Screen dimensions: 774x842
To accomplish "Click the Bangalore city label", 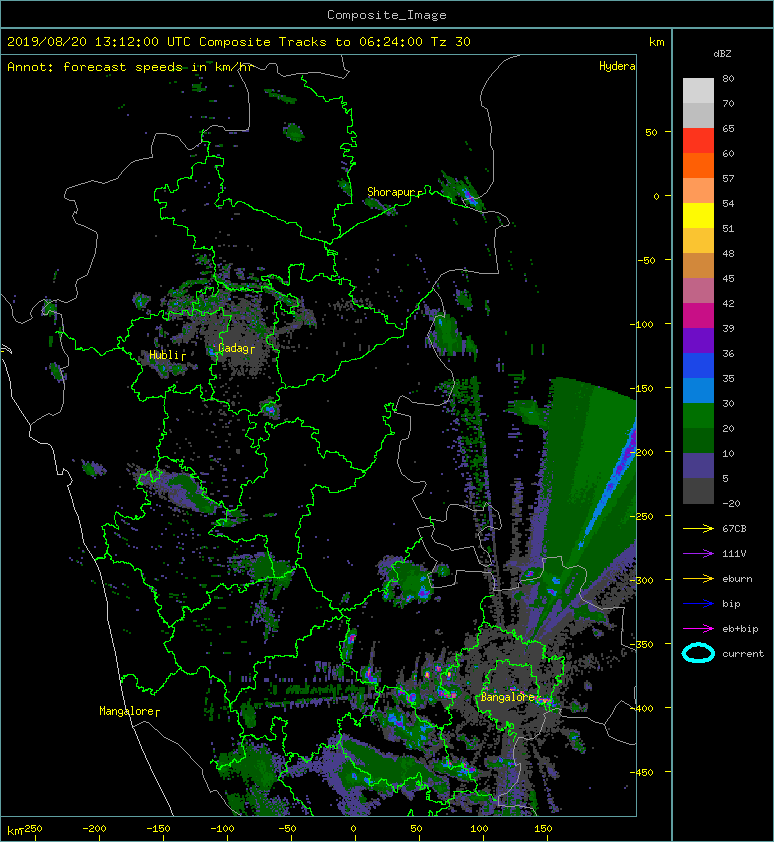I will tap(508, 697).
